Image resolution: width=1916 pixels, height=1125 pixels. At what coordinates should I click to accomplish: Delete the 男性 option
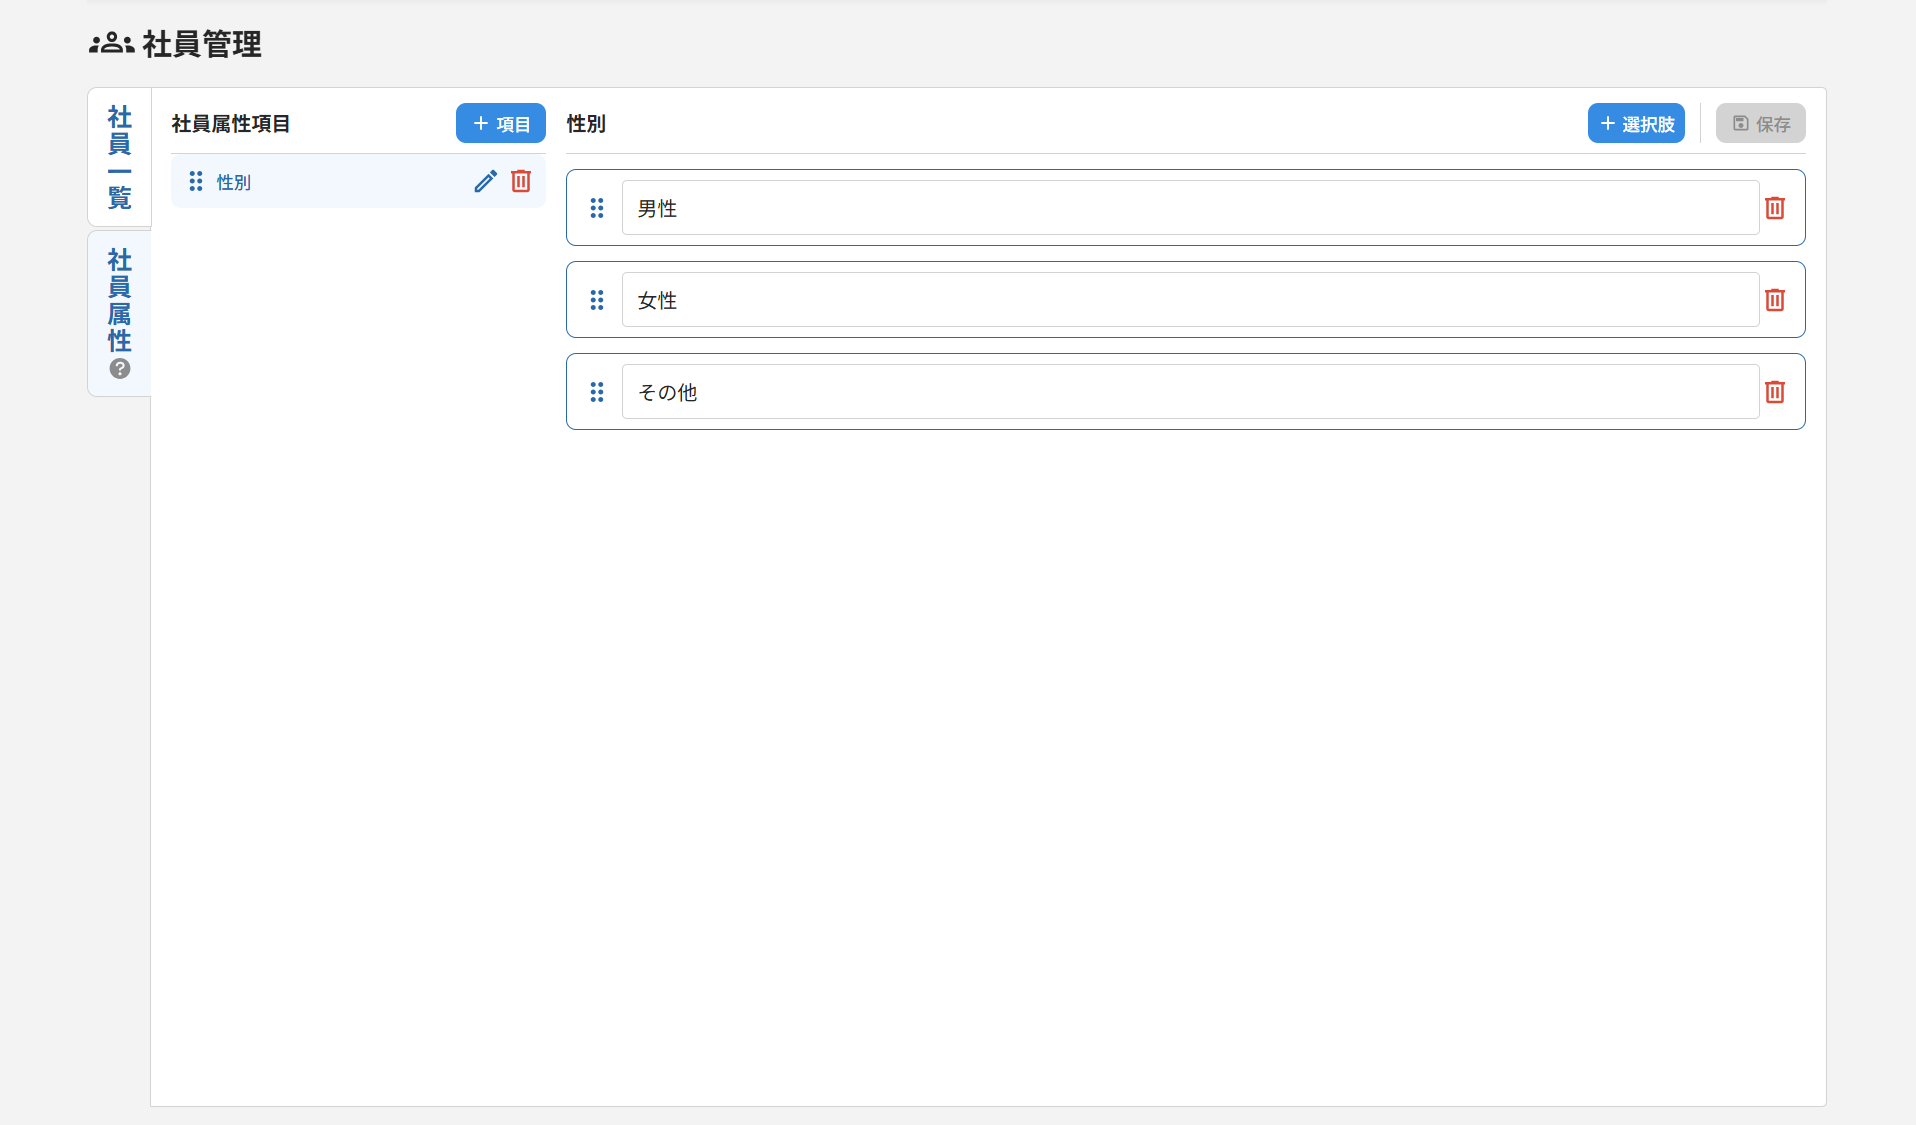tap(1775, 208)
